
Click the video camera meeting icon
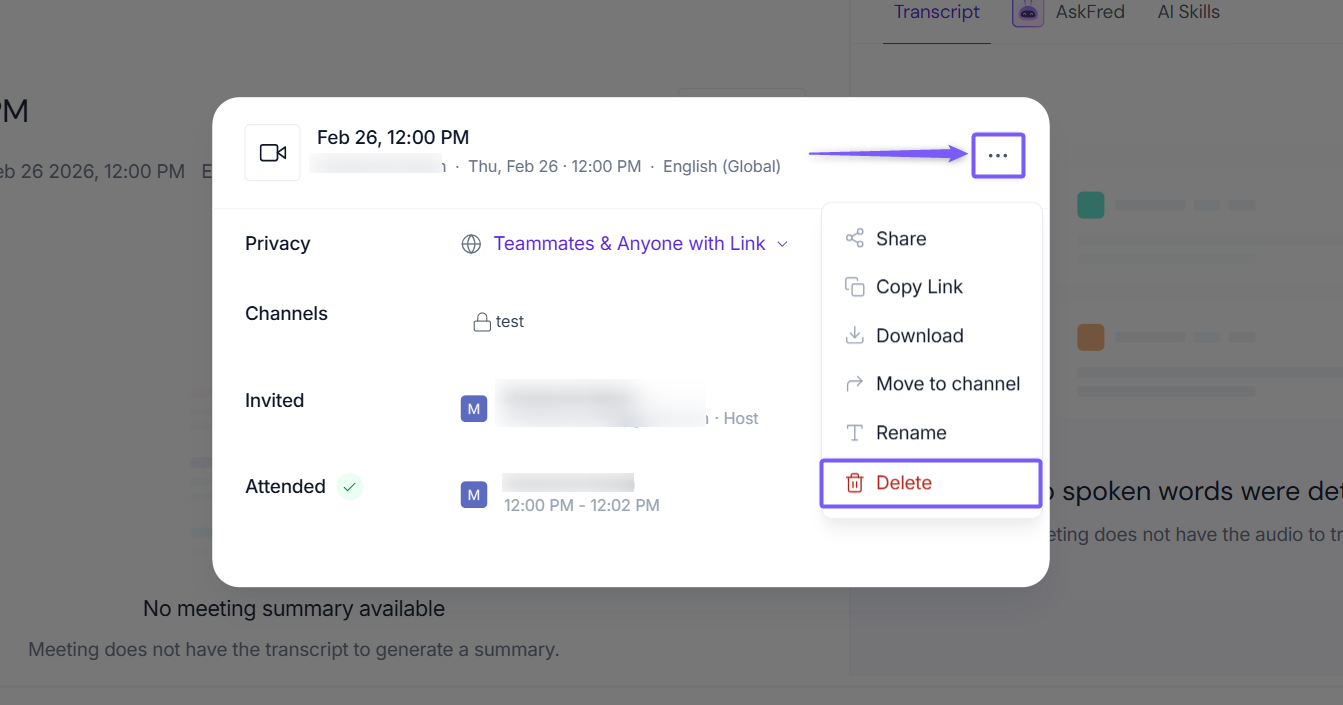[273, 153]
